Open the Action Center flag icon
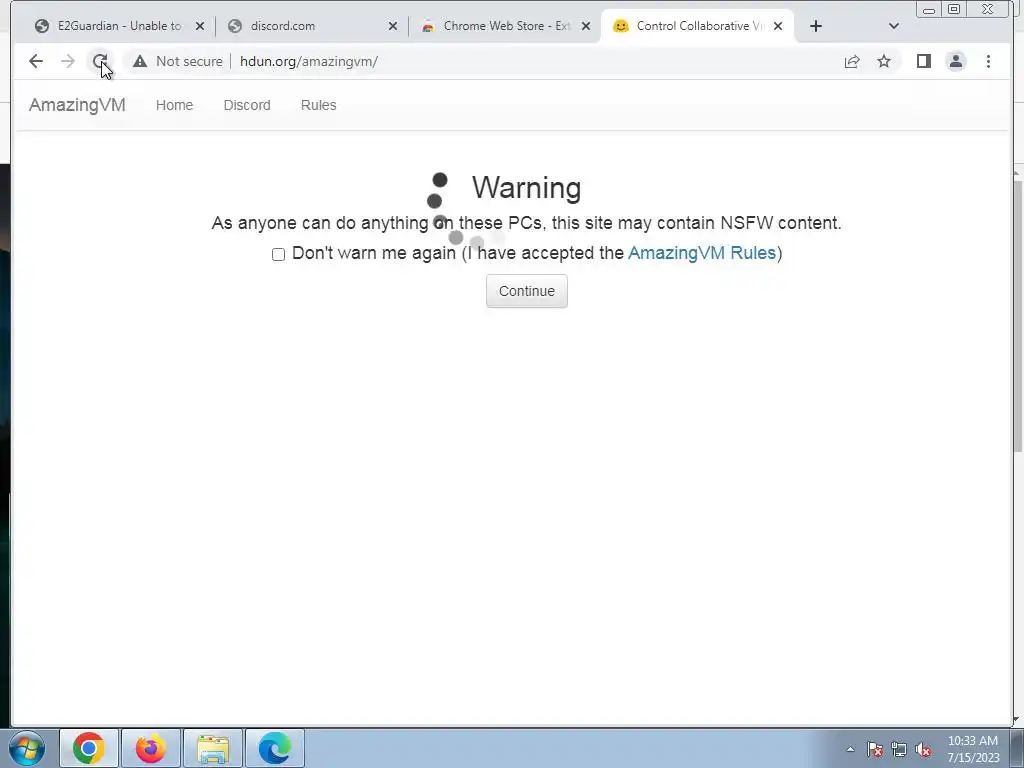 875,749
